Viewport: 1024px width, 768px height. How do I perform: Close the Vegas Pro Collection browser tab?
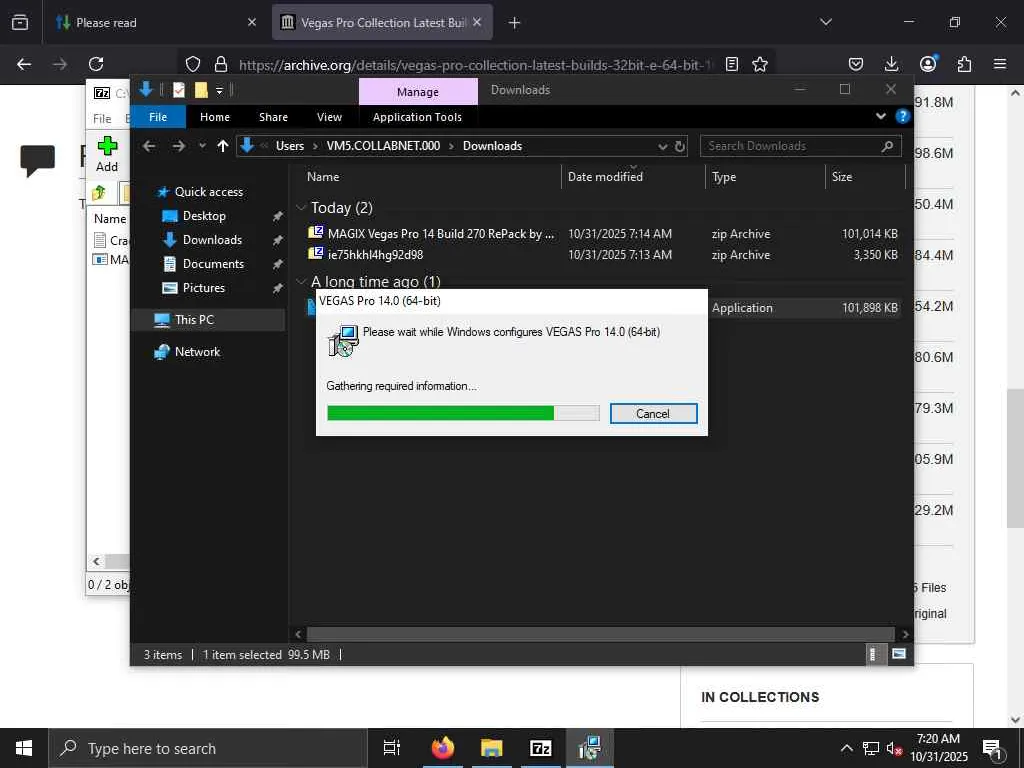click(477, 22)
